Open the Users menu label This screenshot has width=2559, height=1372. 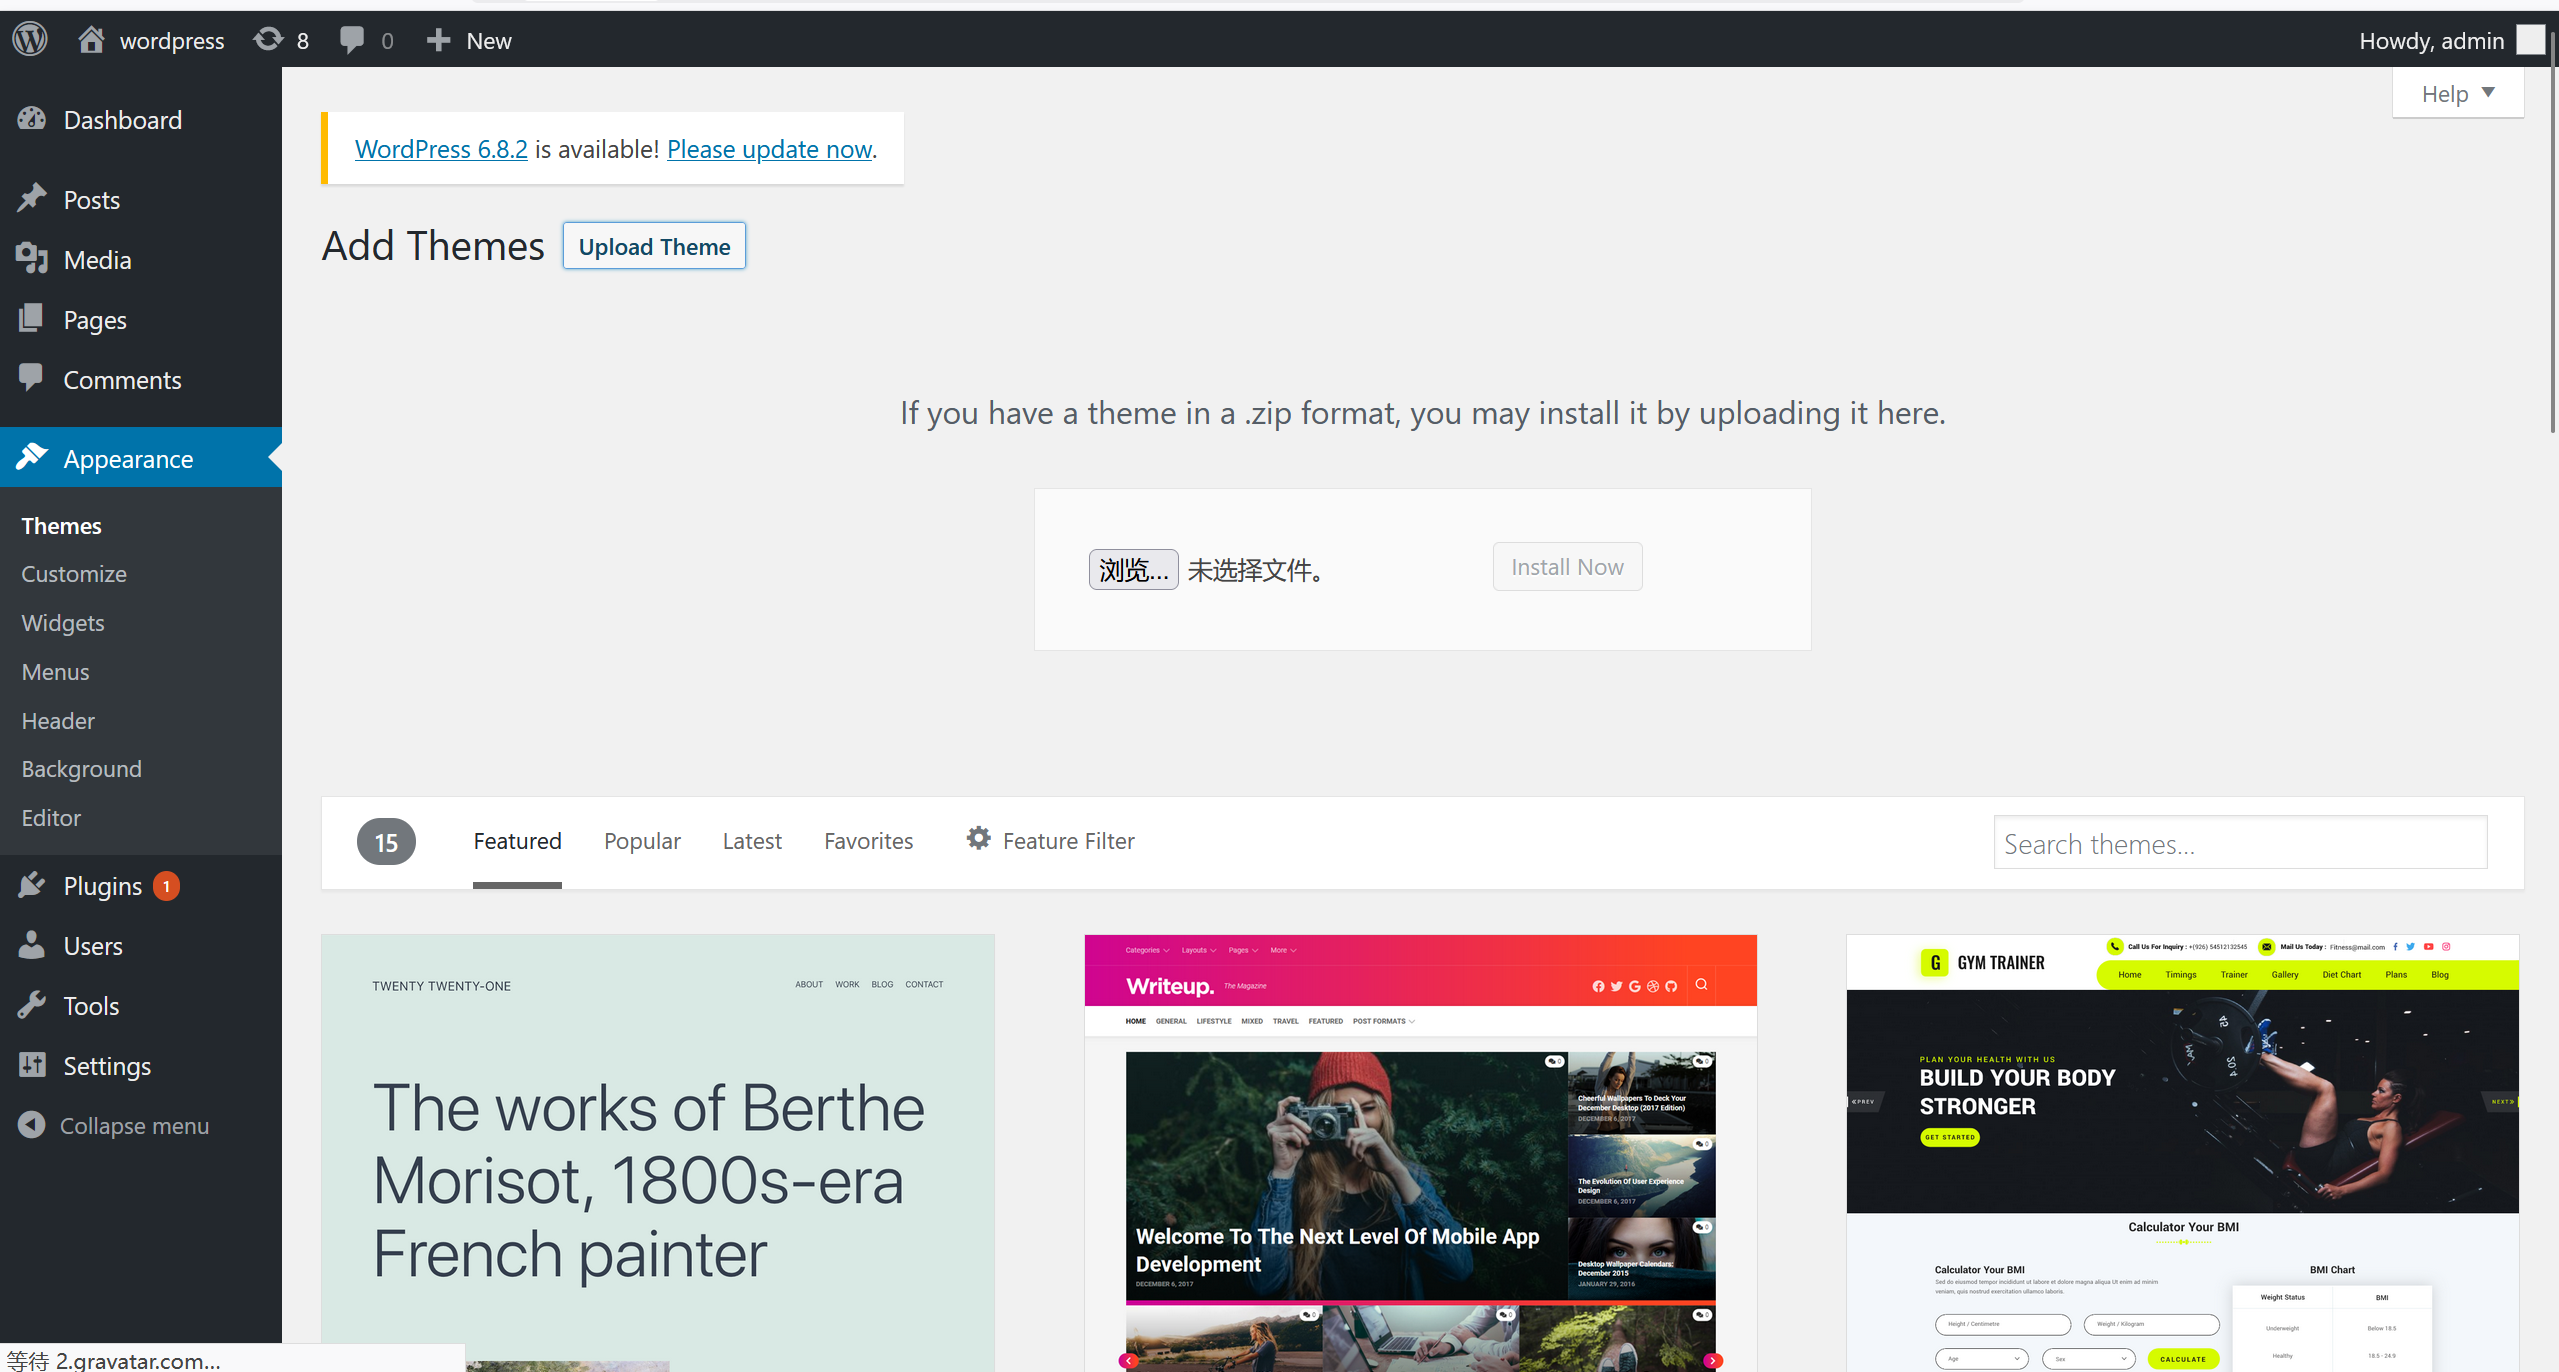point(93,946)
